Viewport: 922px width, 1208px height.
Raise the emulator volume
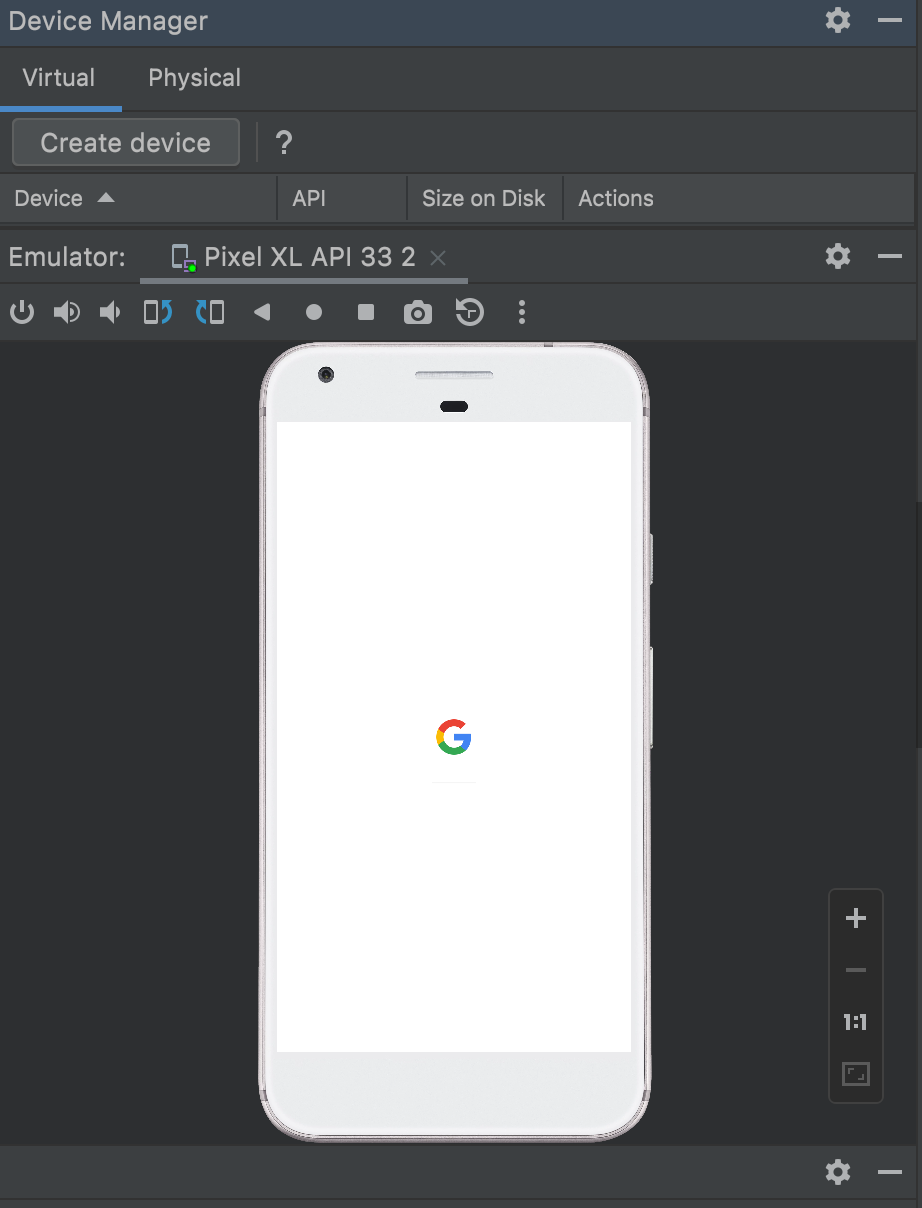tap(67, 313)
